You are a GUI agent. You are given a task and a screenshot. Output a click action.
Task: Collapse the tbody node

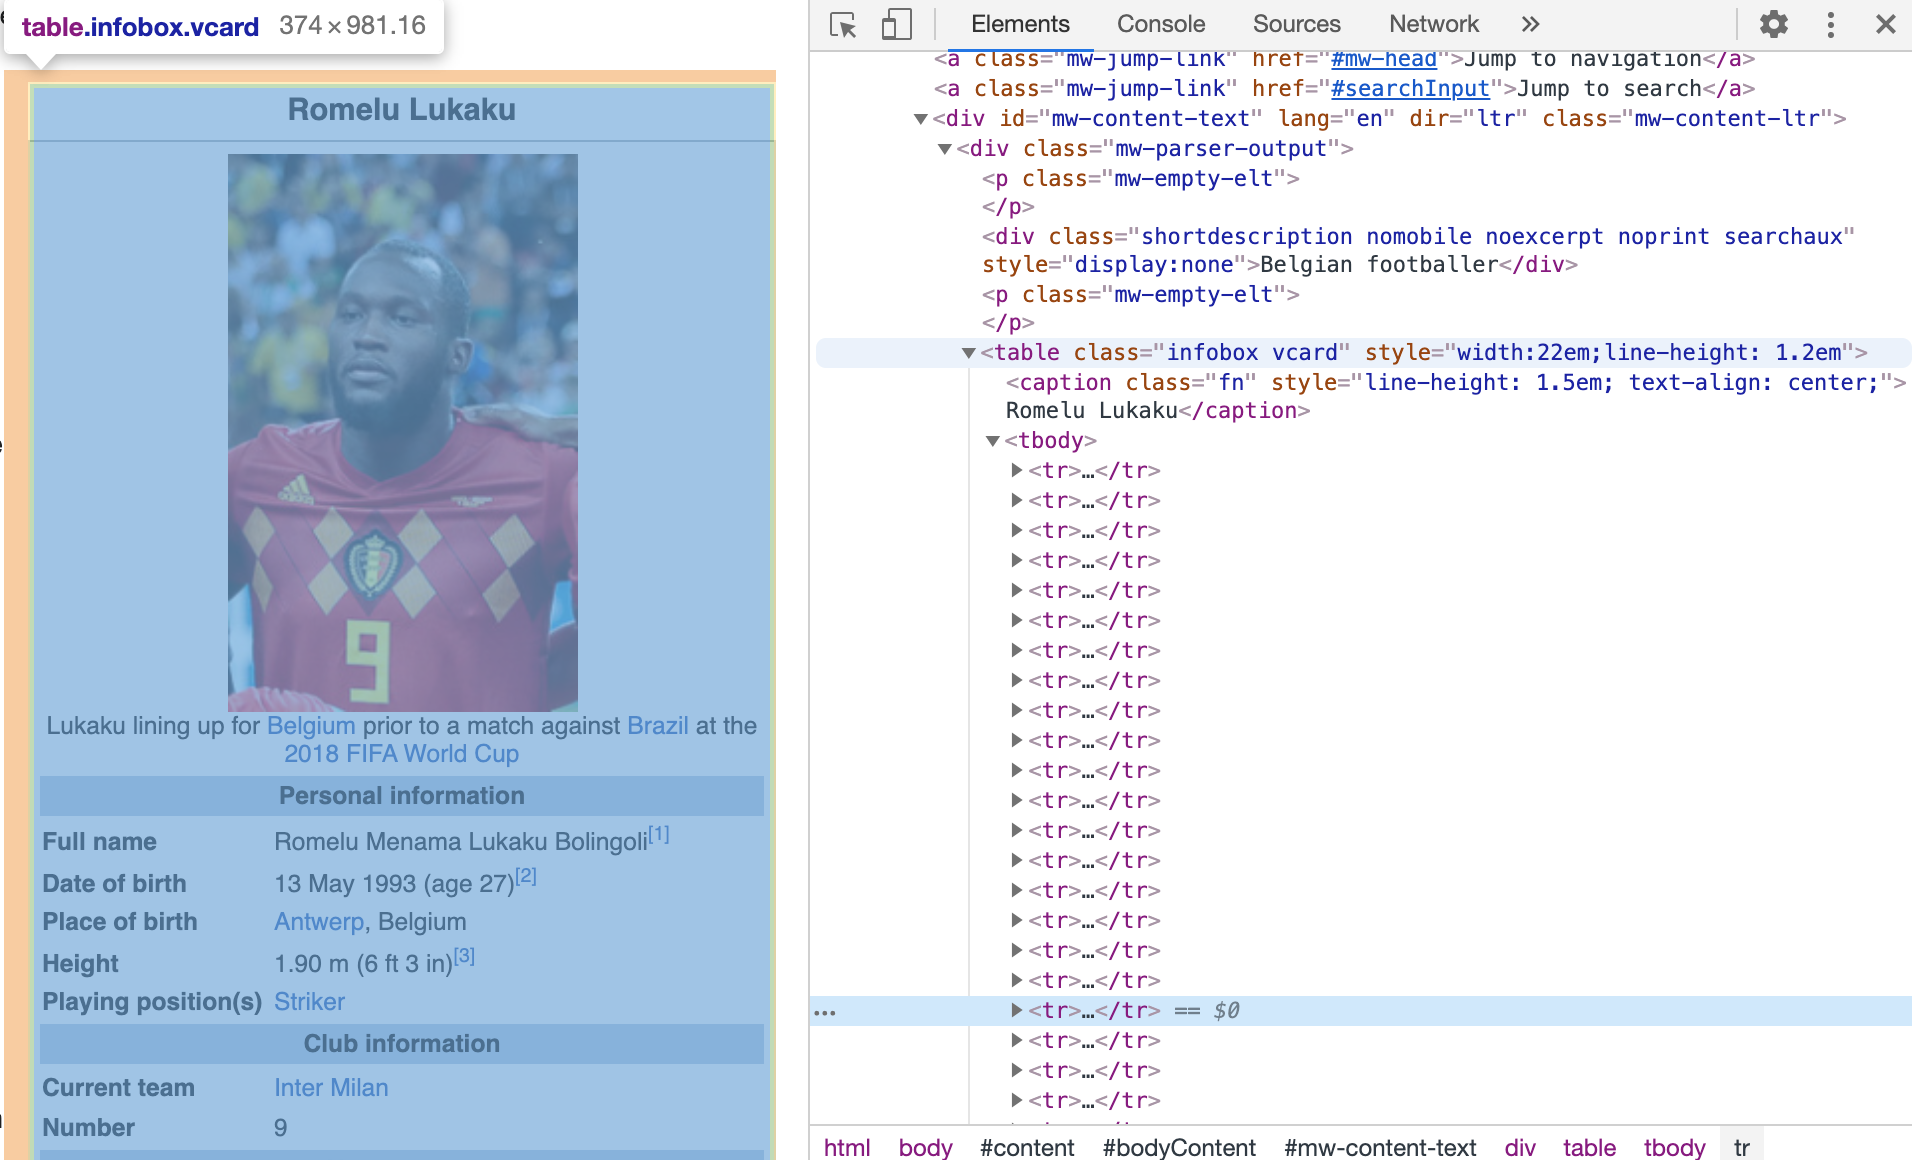pyautogui.click(x=992, y=441)
